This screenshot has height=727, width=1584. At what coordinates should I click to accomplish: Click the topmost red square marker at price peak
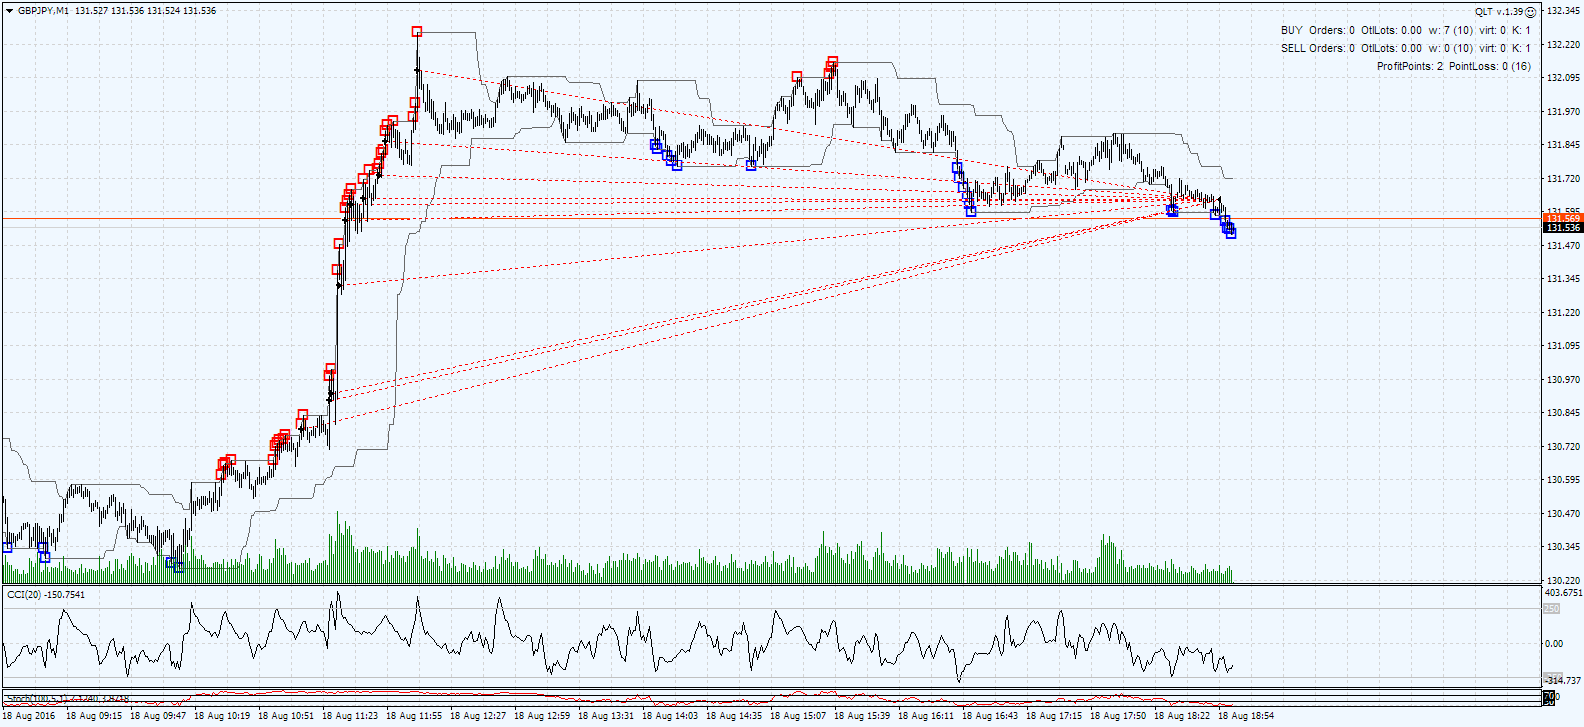pos(417,32)
